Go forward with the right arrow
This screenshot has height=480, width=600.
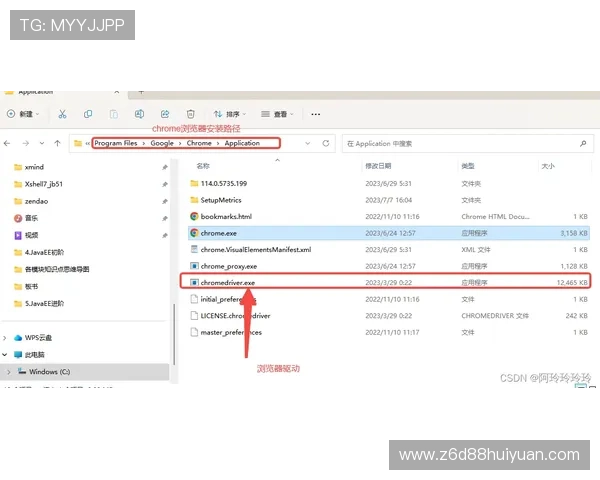click(26, 143)
